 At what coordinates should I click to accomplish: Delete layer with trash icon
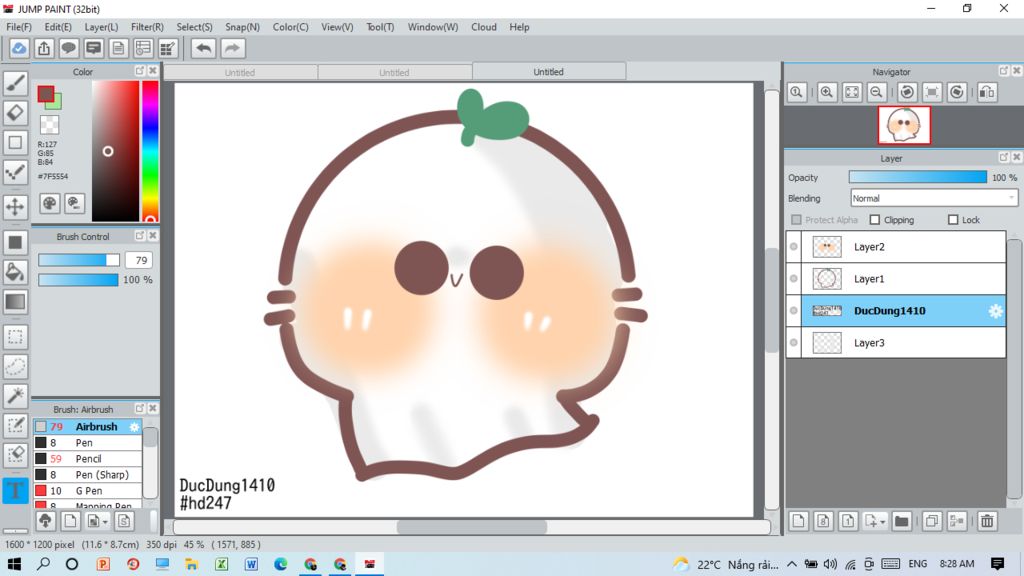tap(987, 520)
